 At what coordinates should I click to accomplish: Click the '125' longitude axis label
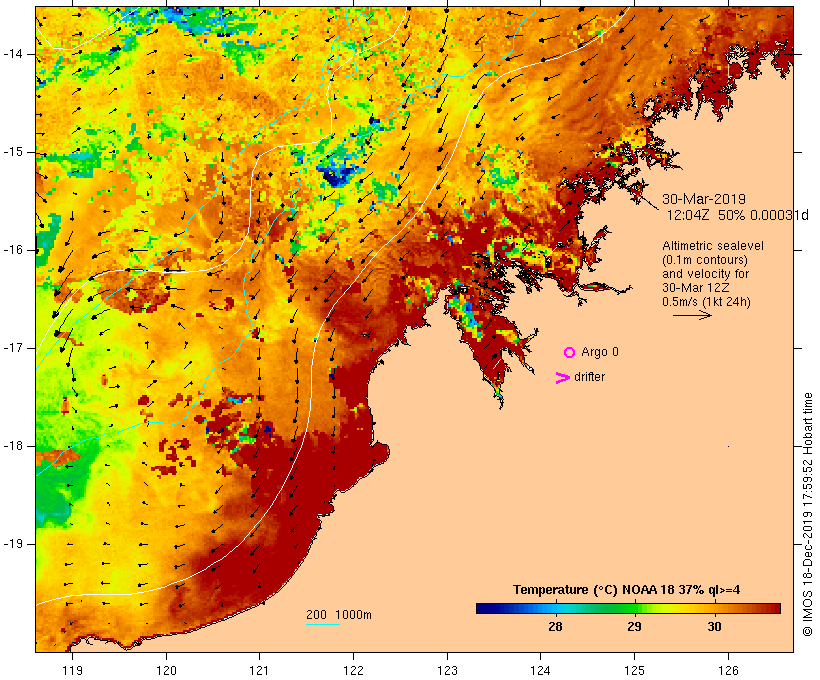pyautogui.click(x=635, y=670)
